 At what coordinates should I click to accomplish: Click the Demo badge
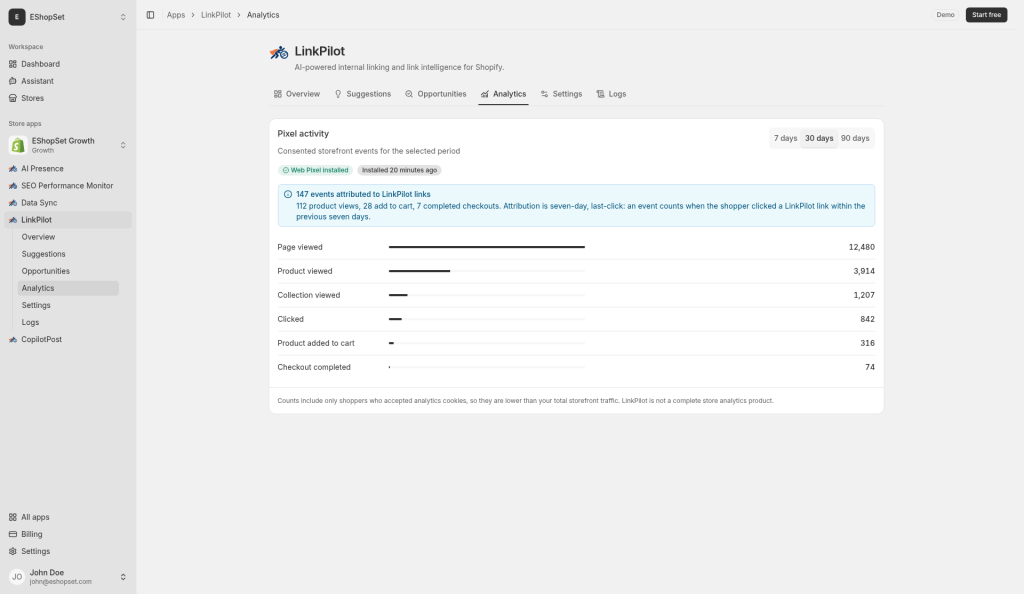click(945, 15)
